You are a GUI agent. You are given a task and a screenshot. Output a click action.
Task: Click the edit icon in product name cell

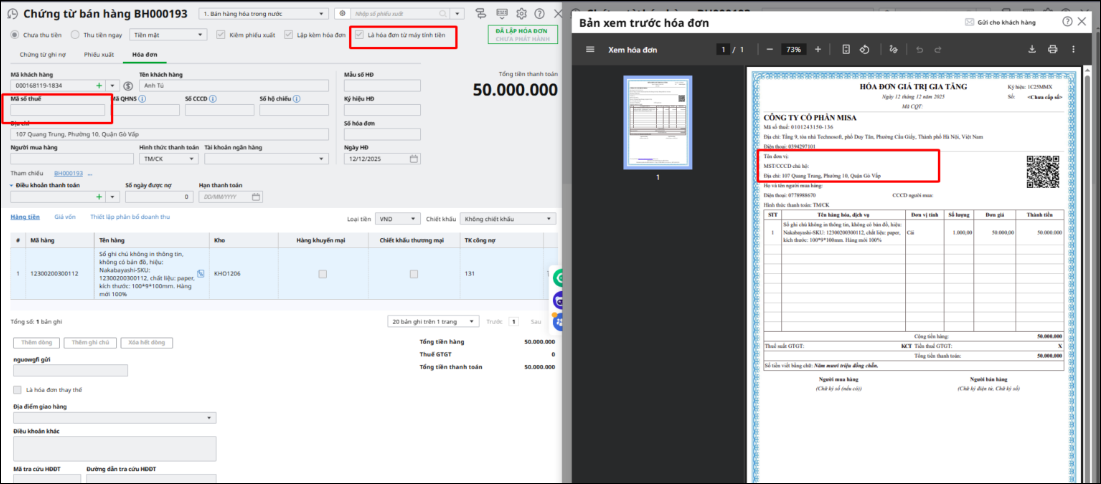(201, 273)
